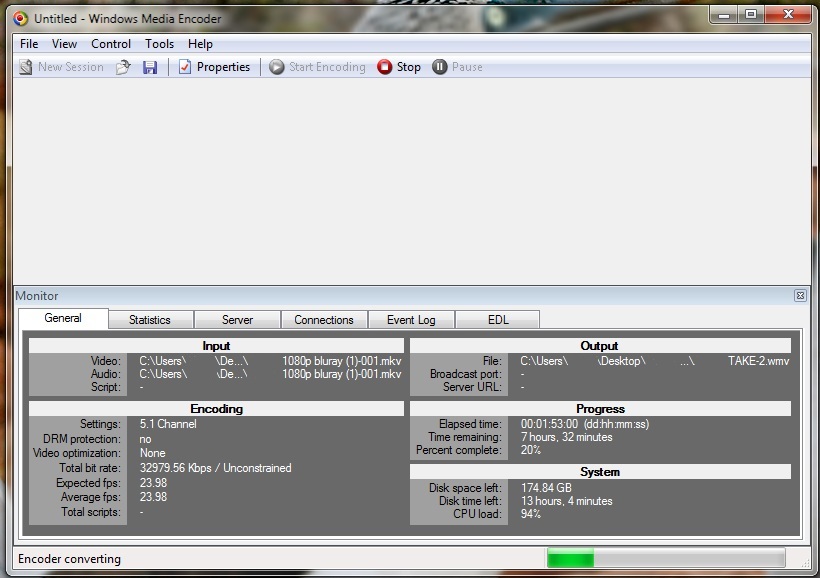Switch to the EDL tab
The image size is (820, 578).
click(498, 320)
